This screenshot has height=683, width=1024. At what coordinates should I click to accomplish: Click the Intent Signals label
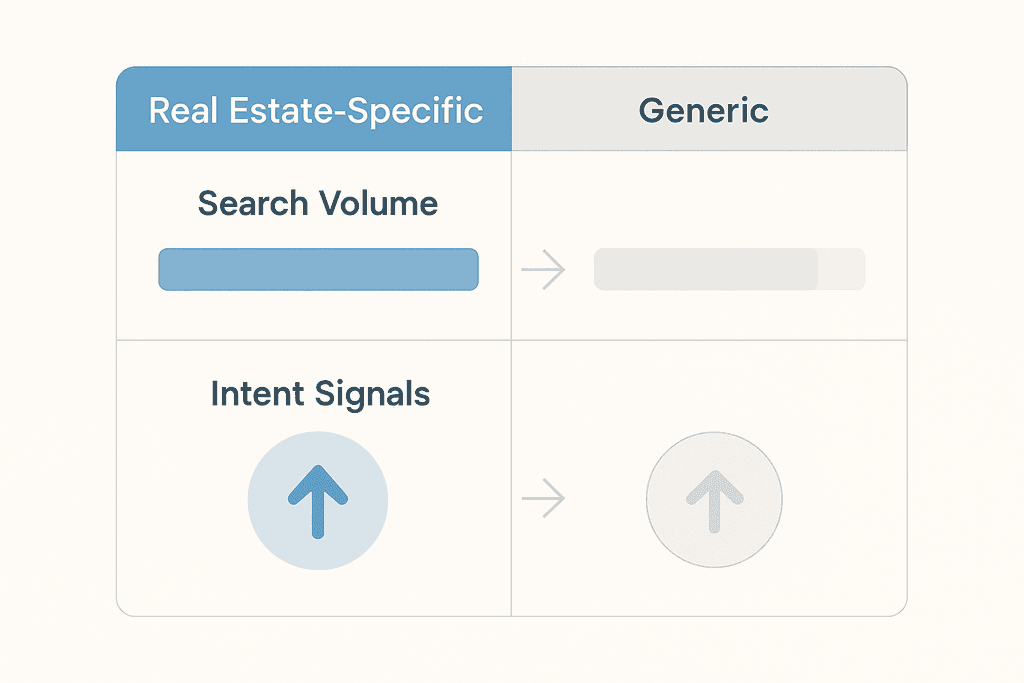tap(320, 394)
